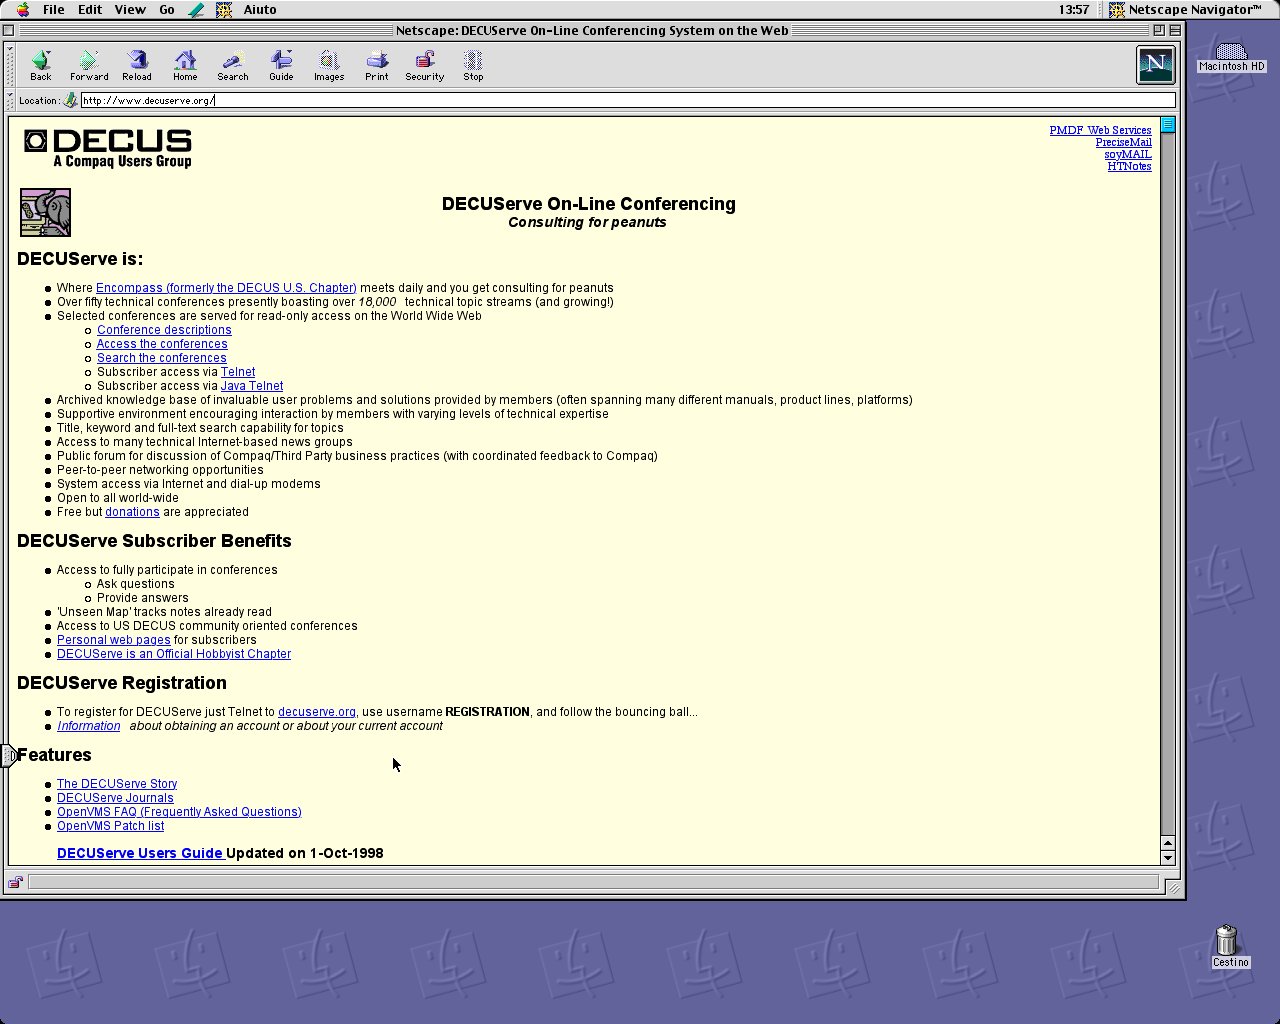This screenshot has height=1024, width=1280.
Task: Click the Netscape N logo
Action: click(1156, 65)
